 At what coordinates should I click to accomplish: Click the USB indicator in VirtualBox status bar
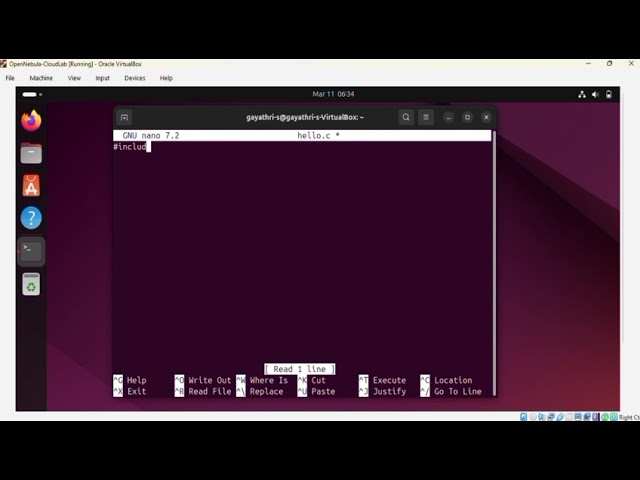560,417
